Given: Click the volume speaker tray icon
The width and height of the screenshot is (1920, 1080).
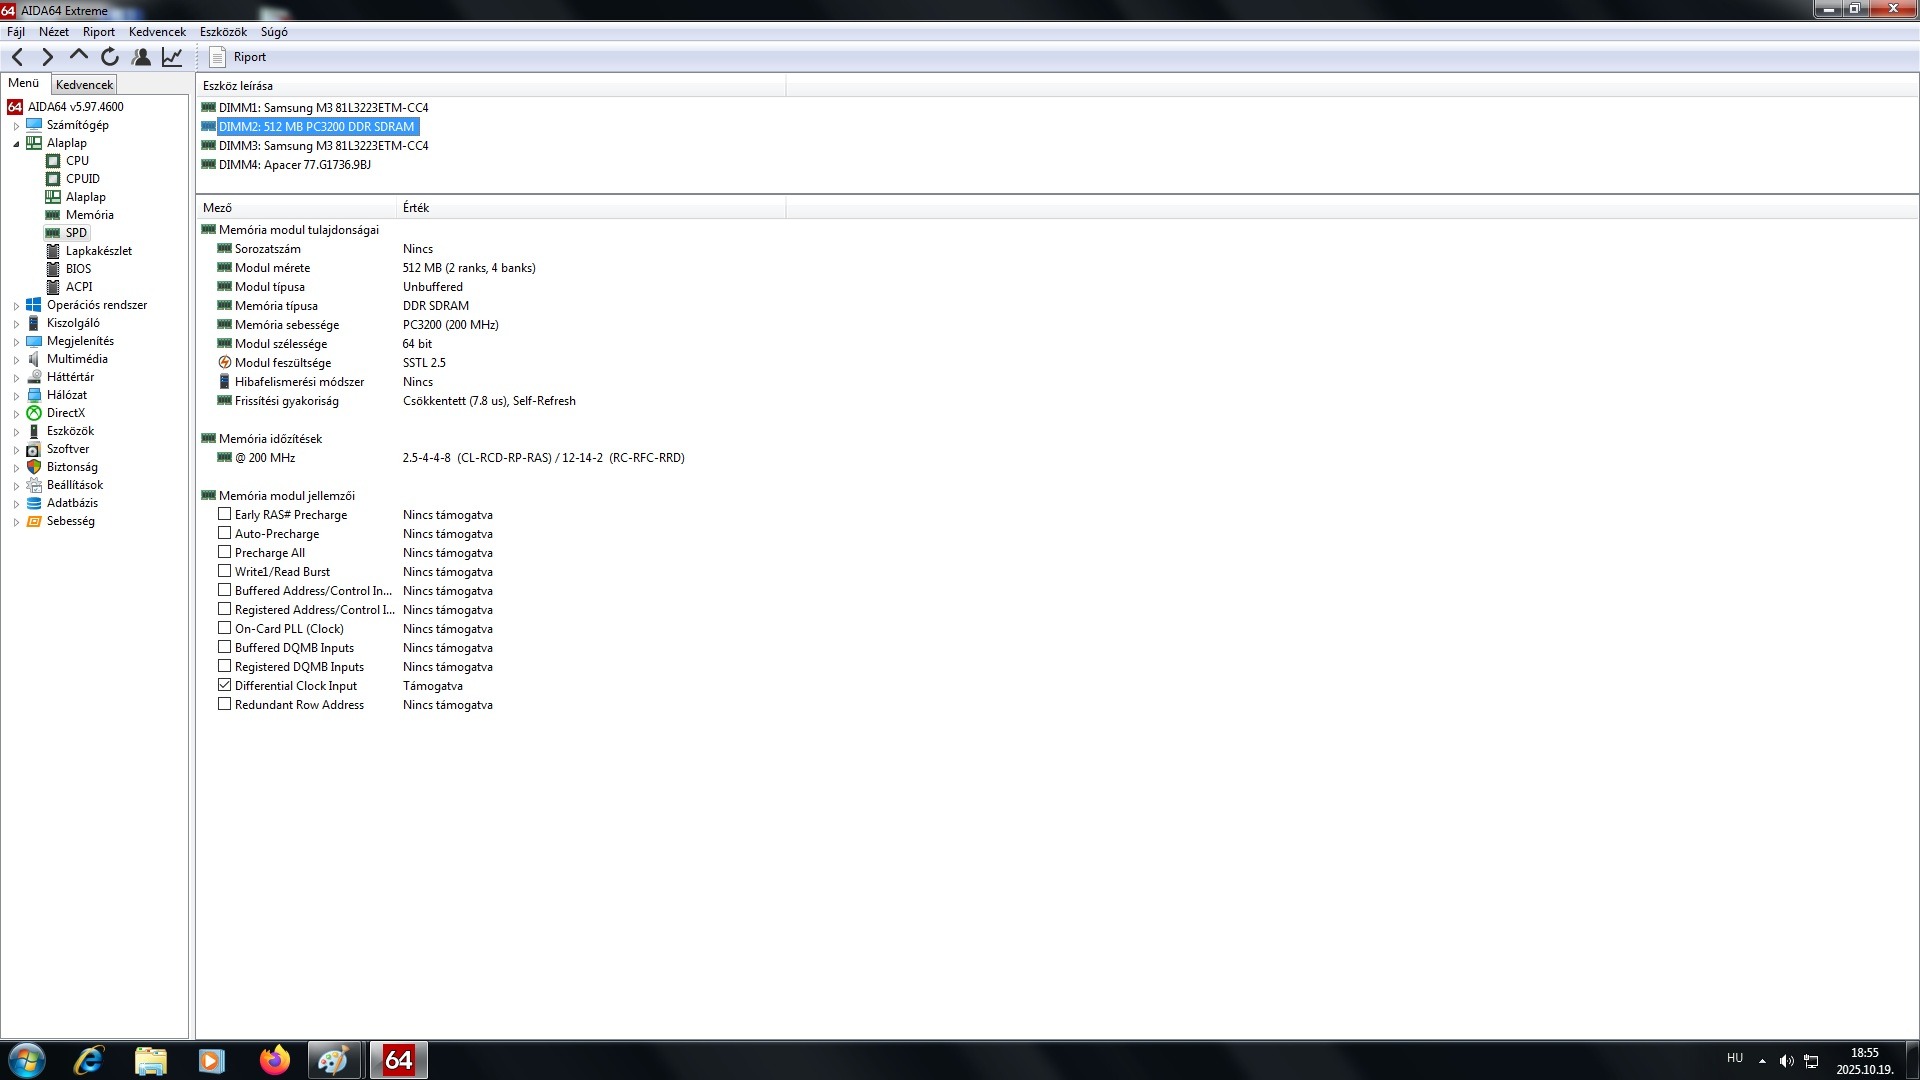Looking at the screenshot, I should click(x=1786, y=1060).
